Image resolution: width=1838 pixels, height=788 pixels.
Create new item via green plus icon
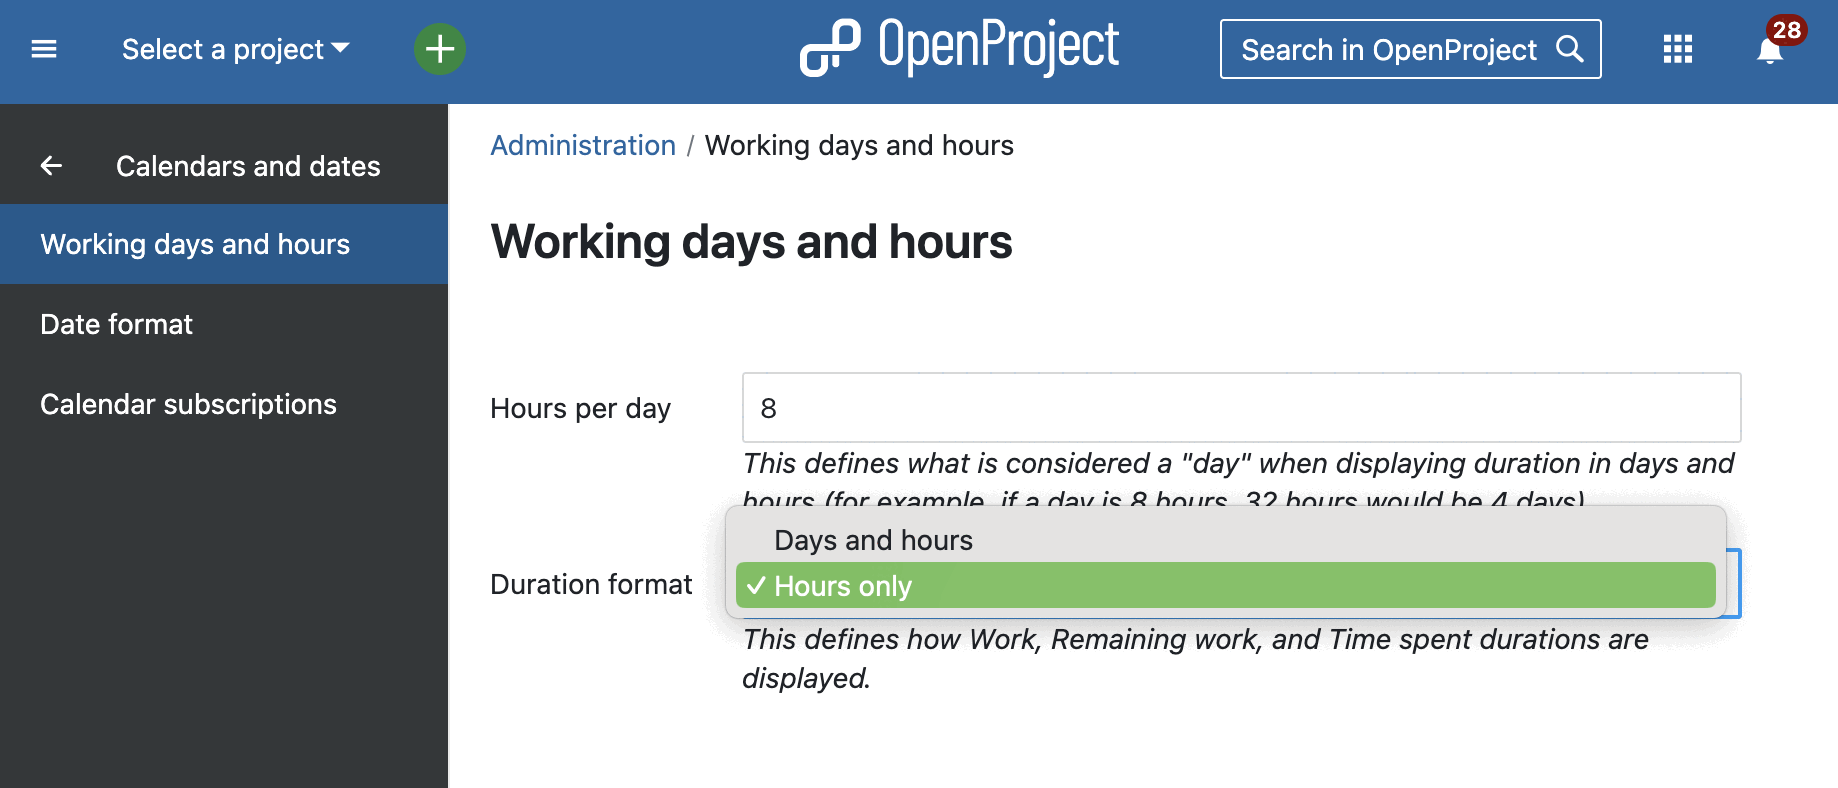click(439, 48)
